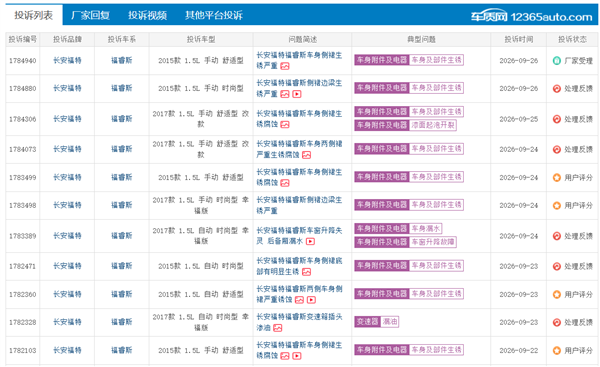Click model text 2017款 1.5L 手动 时尚型 幸福版
The width and height of the screenshot is (600, 367).
[x=201, y=205]
